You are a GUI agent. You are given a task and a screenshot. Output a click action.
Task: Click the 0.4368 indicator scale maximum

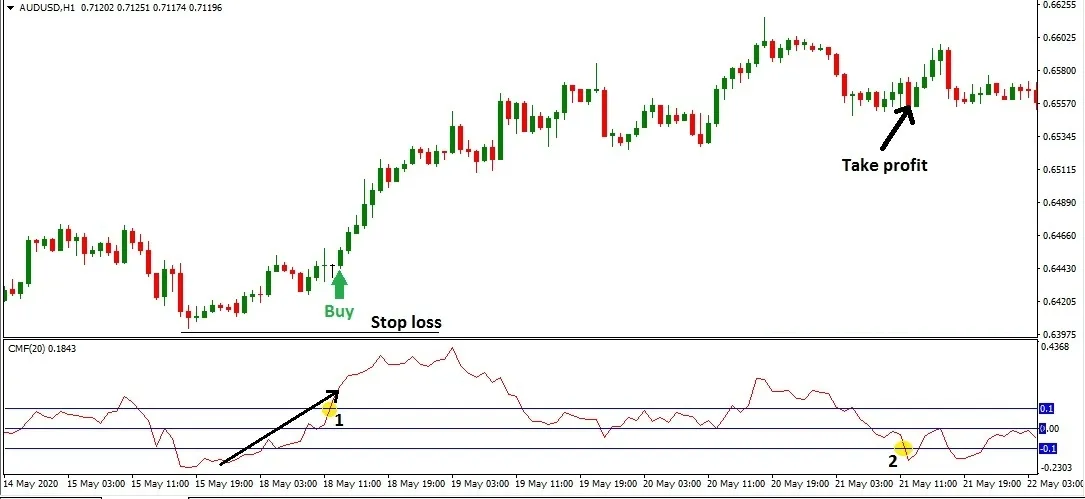pyautogui.click(x=1056, y=347)
